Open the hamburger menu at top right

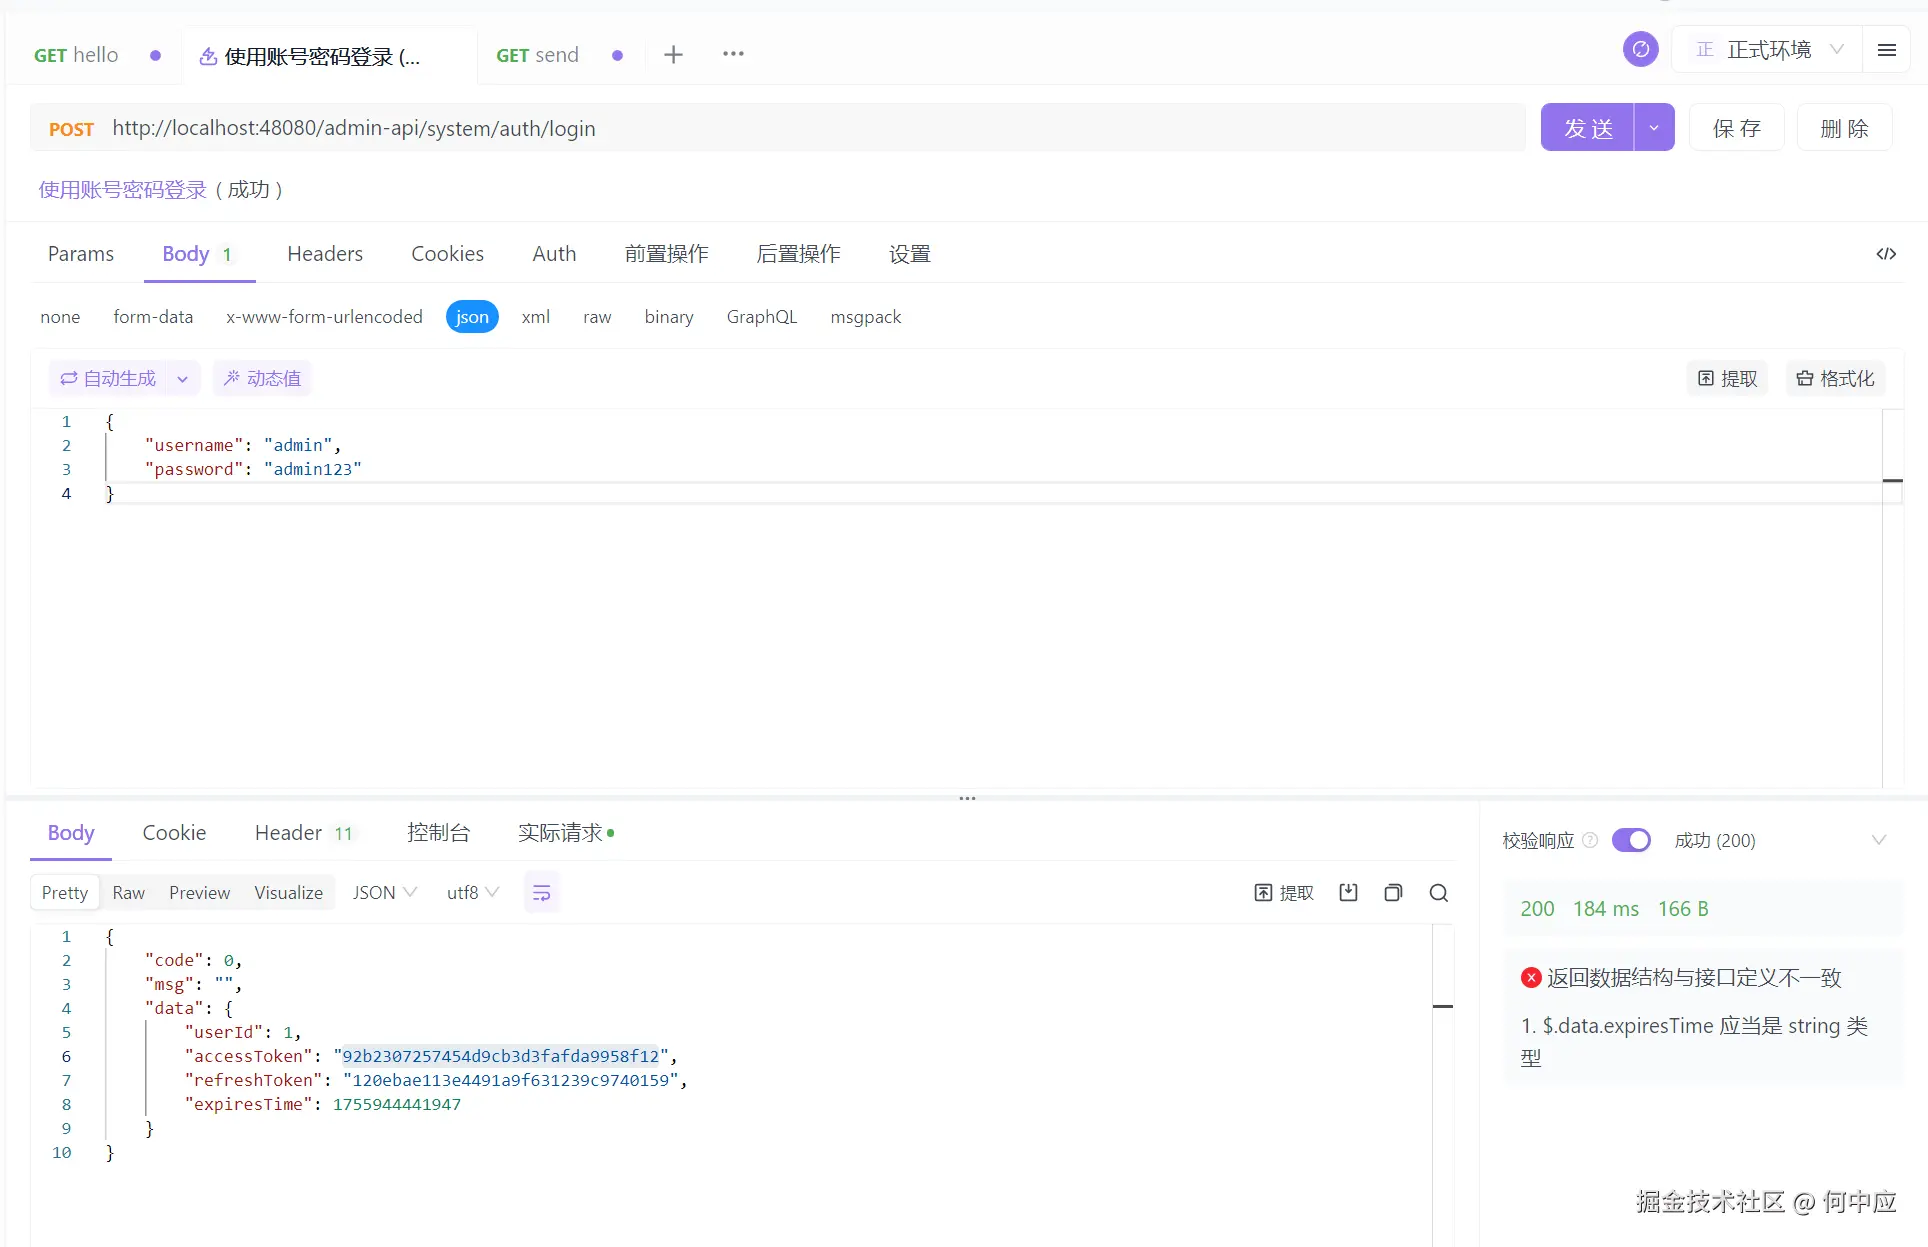pyautogui.click(x=1887, y=50)
